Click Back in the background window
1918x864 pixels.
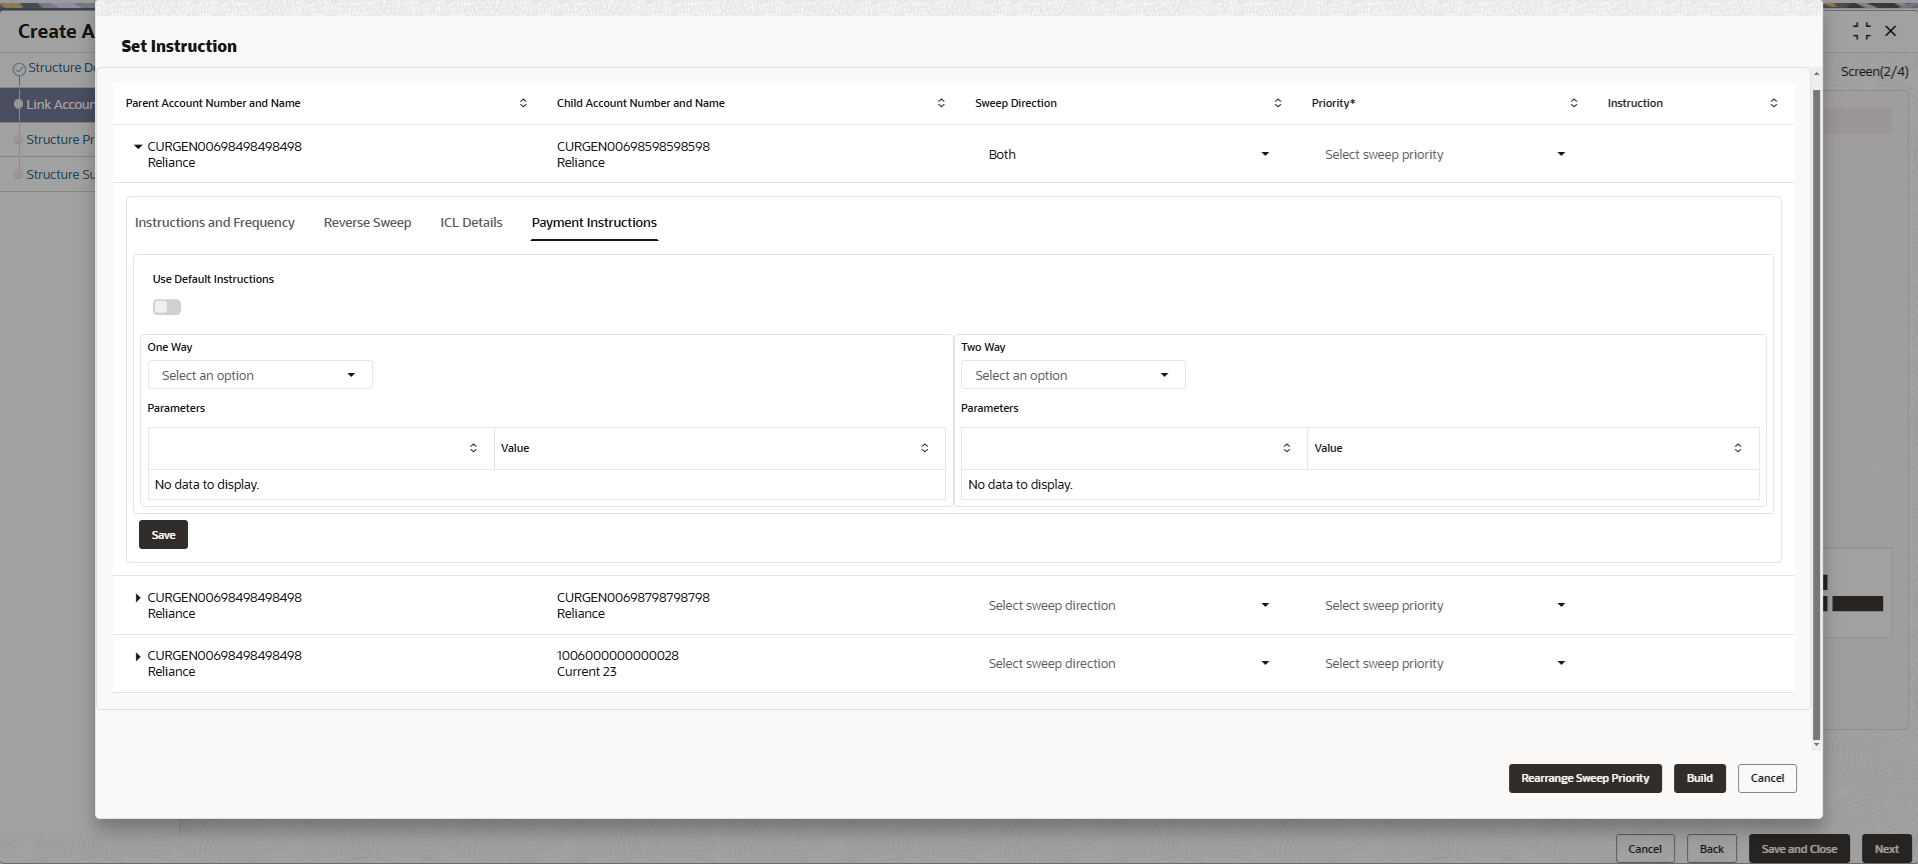1711,849
